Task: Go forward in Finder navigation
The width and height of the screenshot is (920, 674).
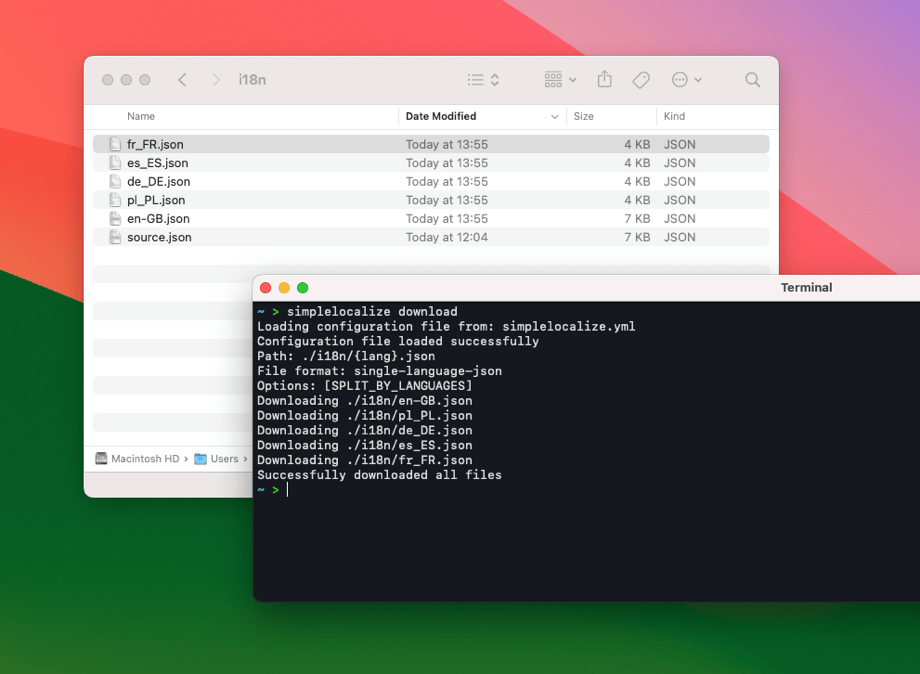Action: [216, 80]
